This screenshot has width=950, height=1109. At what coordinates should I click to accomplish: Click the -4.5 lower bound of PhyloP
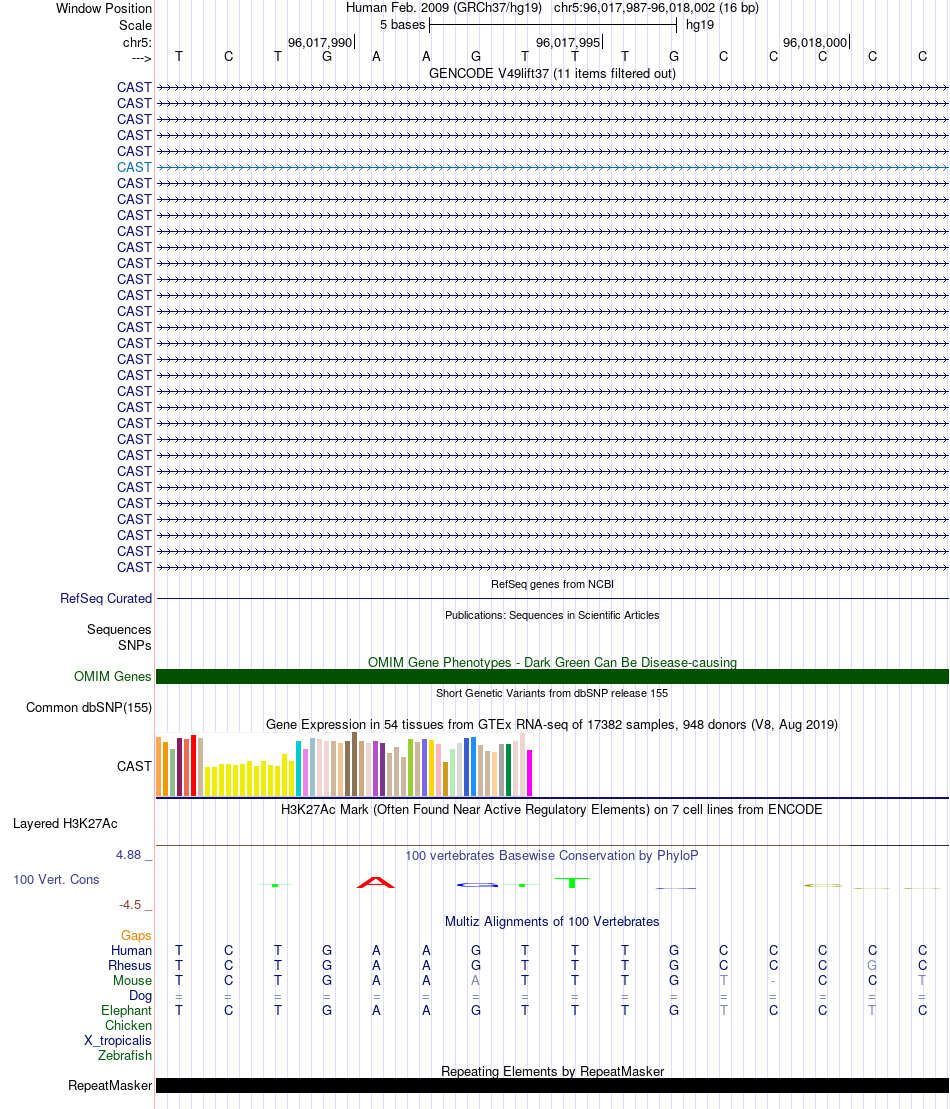click(130, 905)
